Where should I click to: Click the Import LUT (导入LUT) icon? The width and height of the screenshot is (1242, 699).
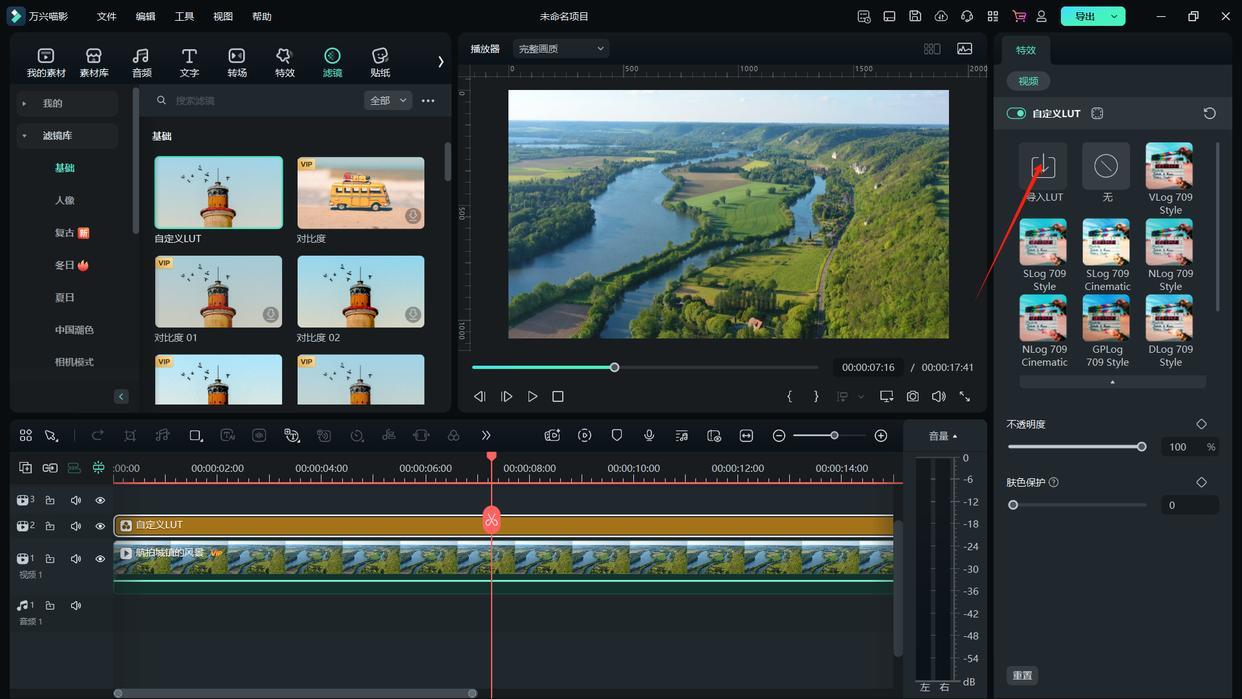point(1043,166)
